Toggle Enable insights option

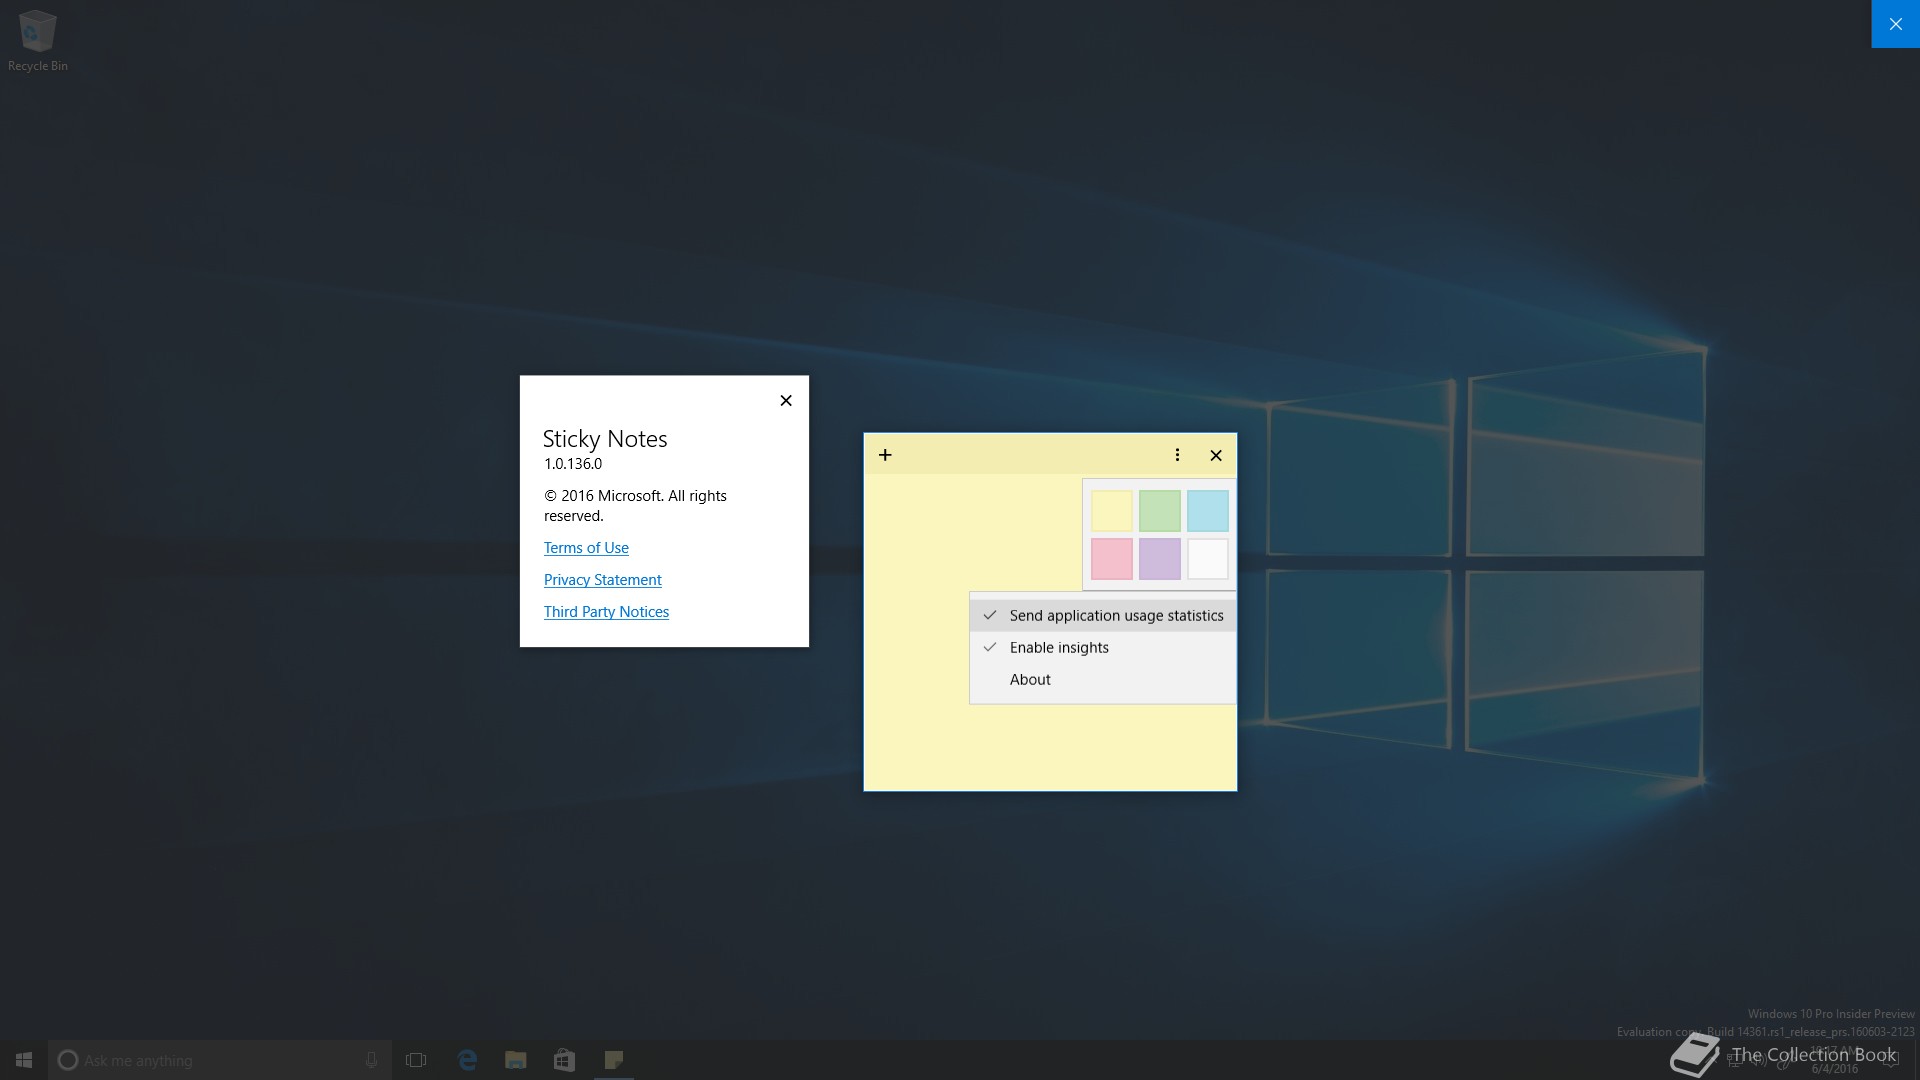1103,647
